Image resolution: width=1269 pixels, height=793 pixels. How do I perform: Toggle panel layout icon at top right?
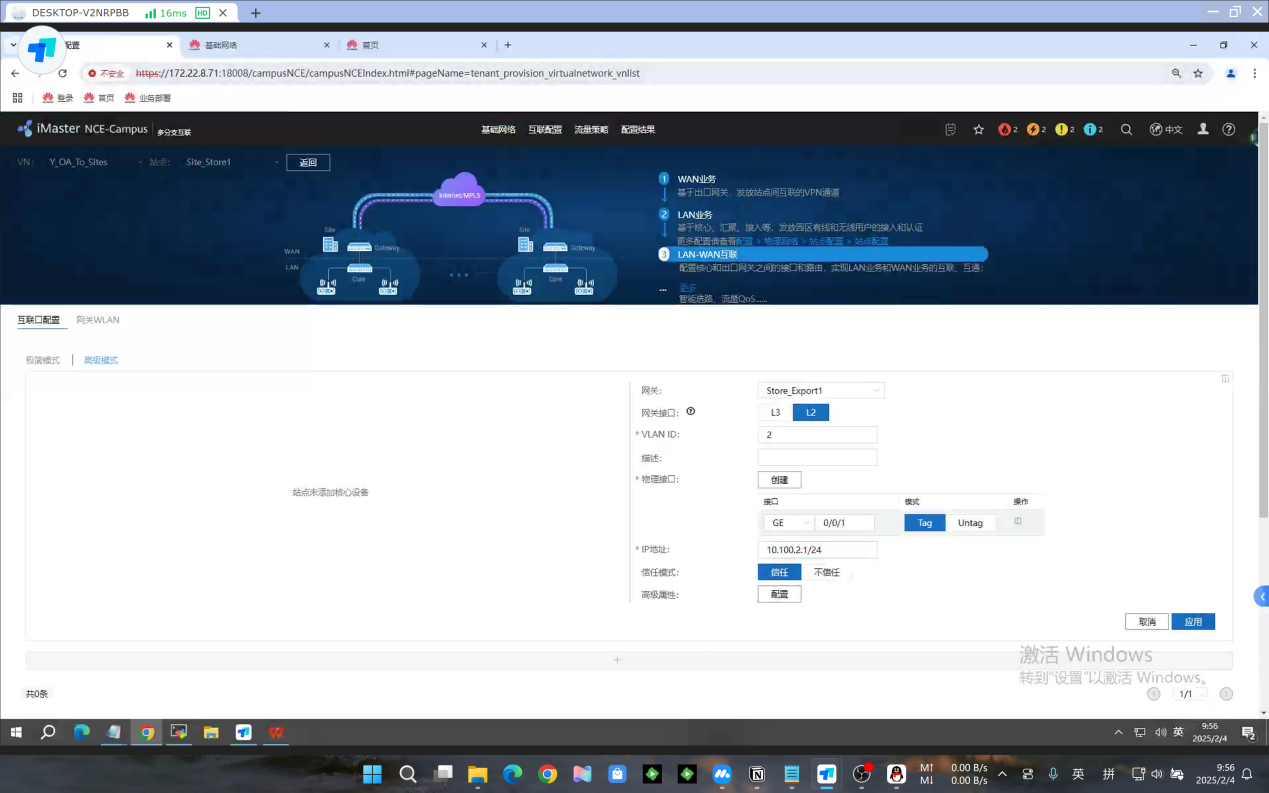[x=1225, y=378]
